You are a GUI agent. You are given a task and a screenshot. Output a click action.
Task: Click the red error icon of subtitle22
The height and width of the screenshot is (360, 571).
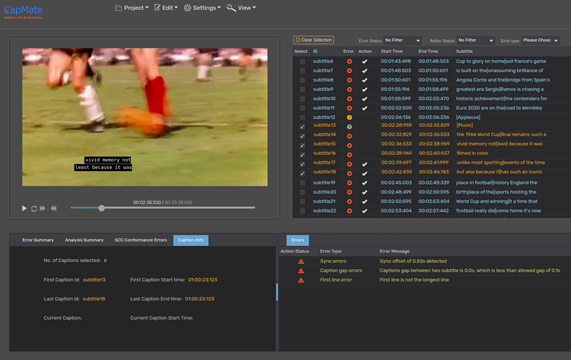[349, 211]
